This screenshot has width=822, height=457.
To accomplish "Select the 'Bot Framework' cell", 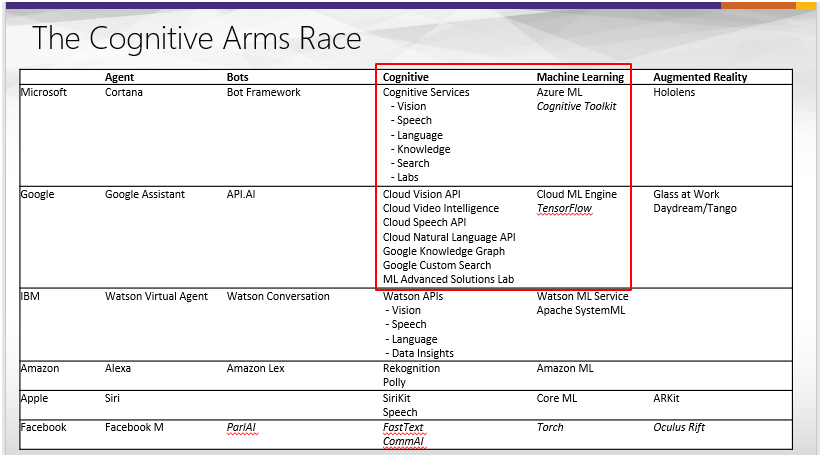I will [x=264, y=92].
